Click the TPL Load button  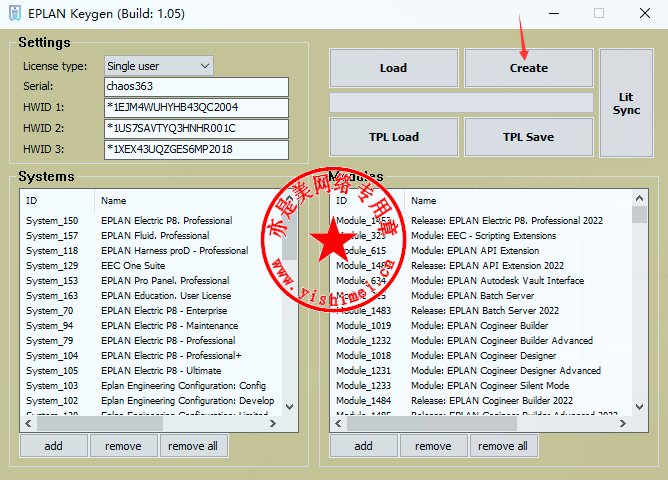point(394,137)
